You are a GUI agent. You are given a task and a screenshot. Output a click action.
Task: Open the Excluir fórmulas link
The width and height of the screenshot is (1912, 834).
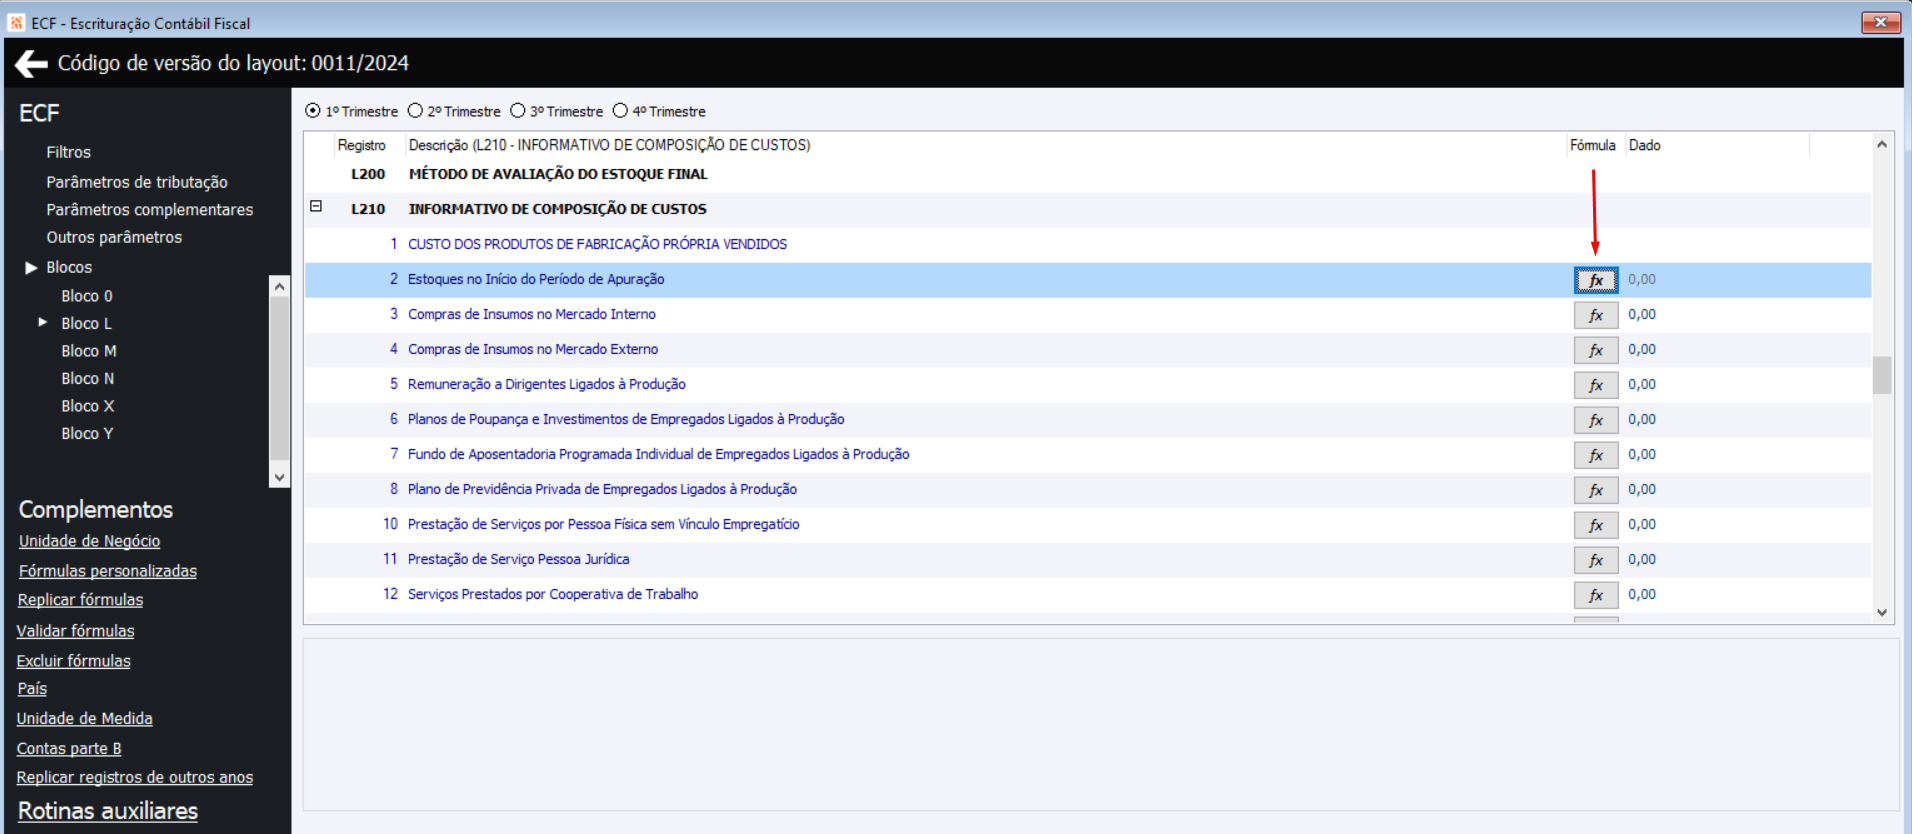click(73, 661)
